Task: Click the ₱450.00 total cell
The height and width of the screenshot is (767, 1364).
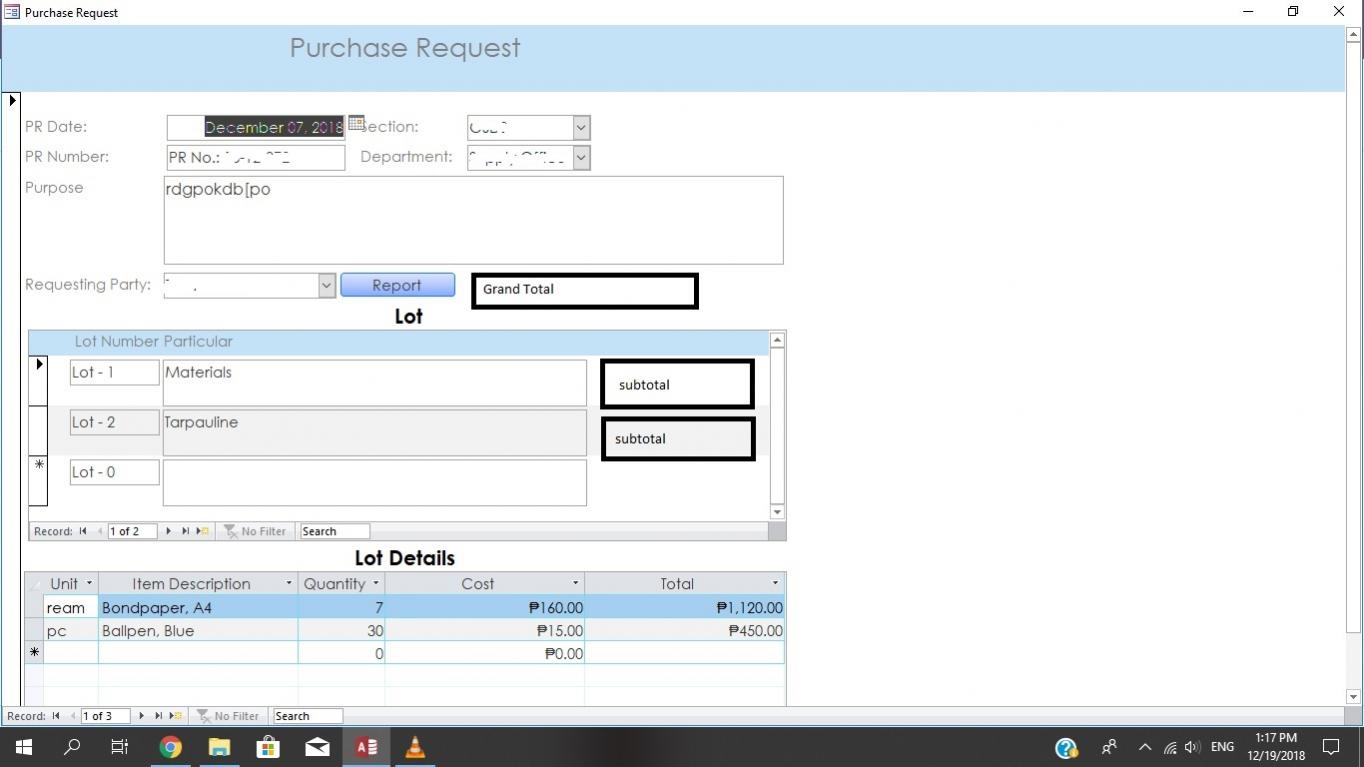Action: [685, 630]
